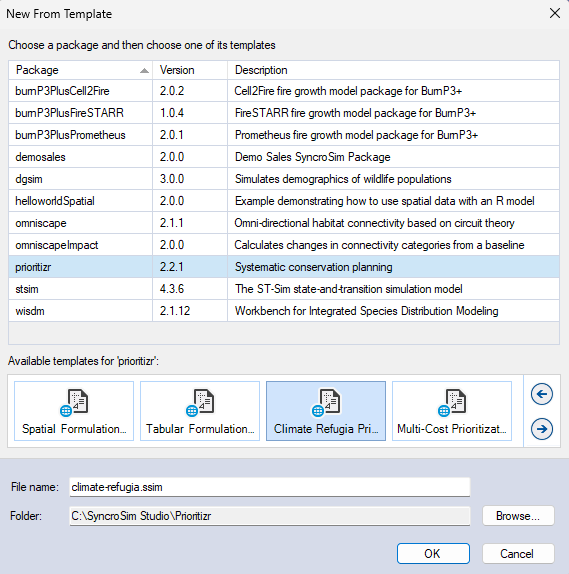Select the wisdm package row

tap(284, 311)
